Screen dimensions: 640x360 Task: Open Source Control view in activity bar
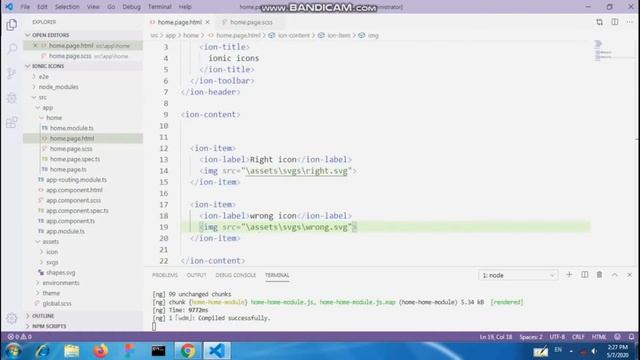pos(12,73)
